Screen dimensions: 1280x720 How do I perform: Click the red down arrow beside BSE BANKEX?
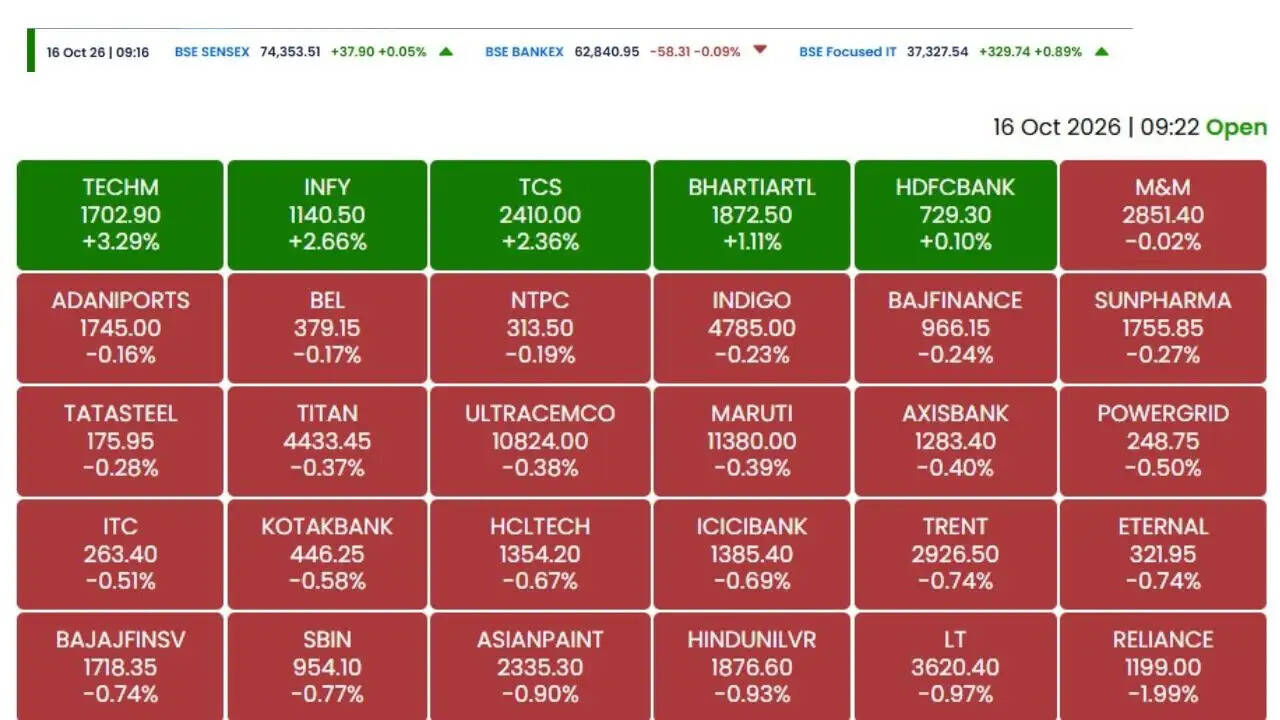760,50
